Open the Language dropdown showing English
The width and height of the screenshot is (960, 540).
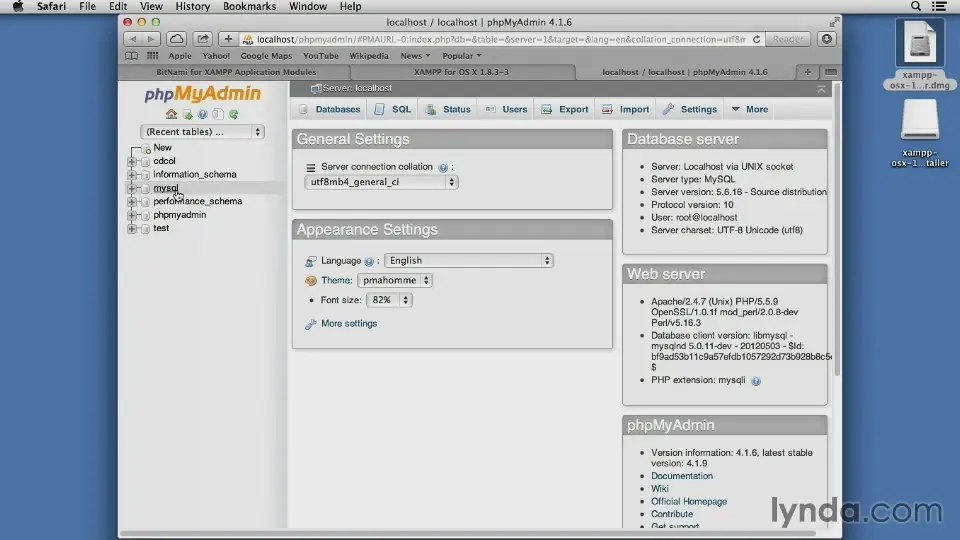469,260
